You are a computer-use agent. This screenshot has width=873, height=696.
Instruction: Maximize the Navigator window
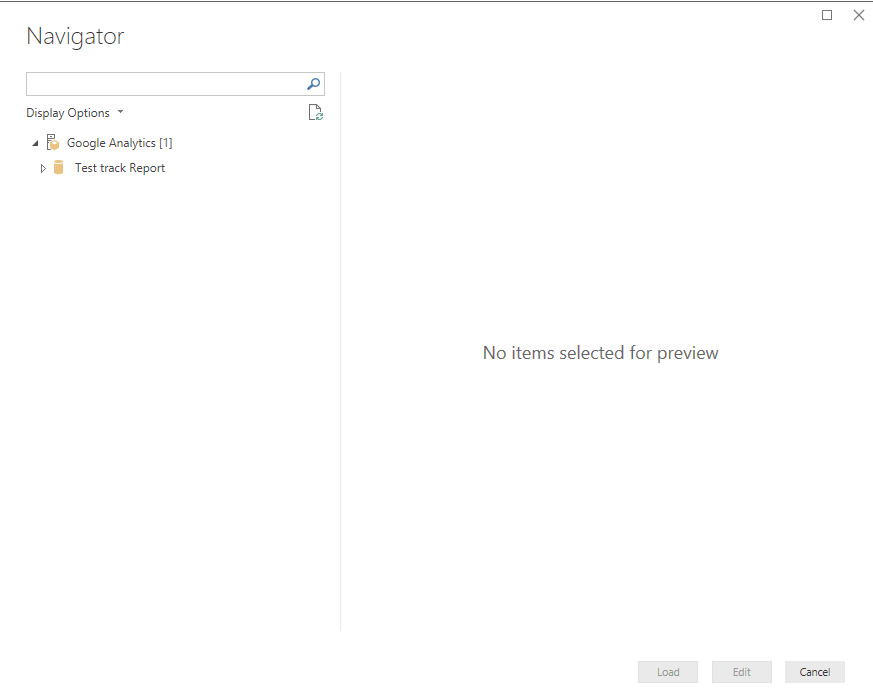(x=827, y=15)
